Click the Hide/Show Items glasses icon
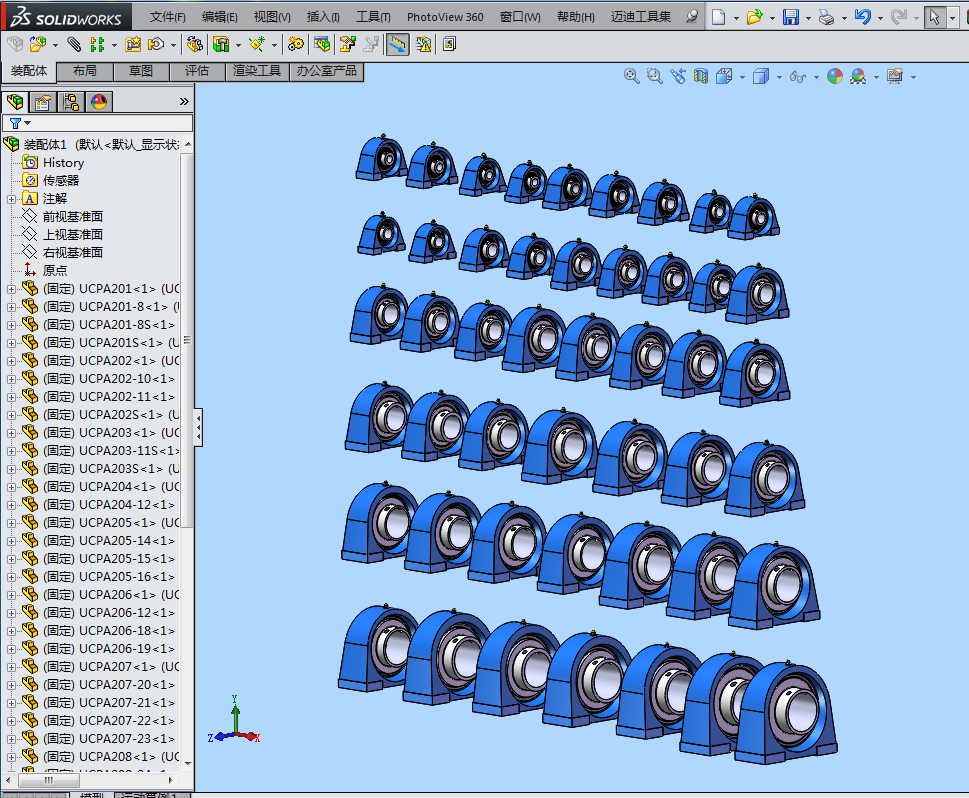 pyautogui.click(x=798, y=76)
